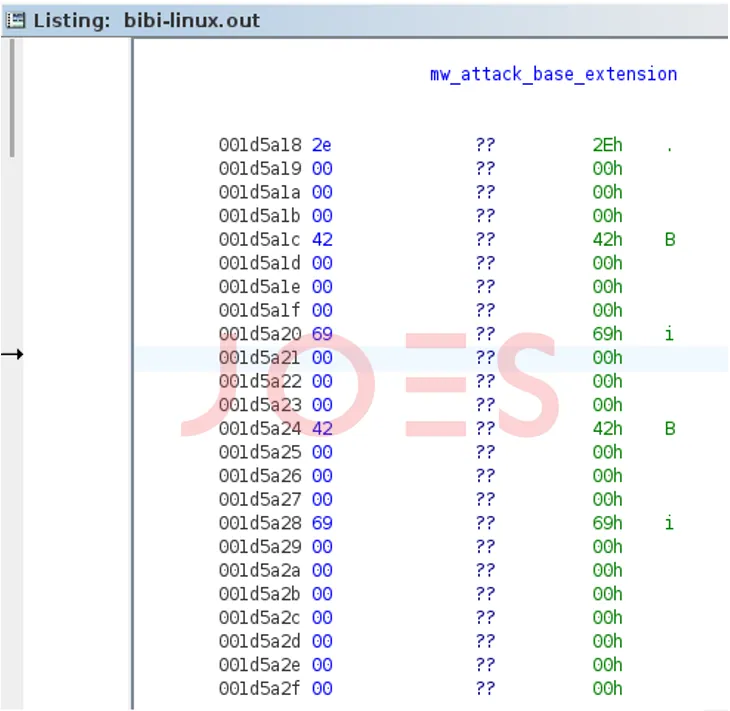
Task: Click the 00h value at 001d5a2f row
Action: pyautogui.click(x=607, y=689)
